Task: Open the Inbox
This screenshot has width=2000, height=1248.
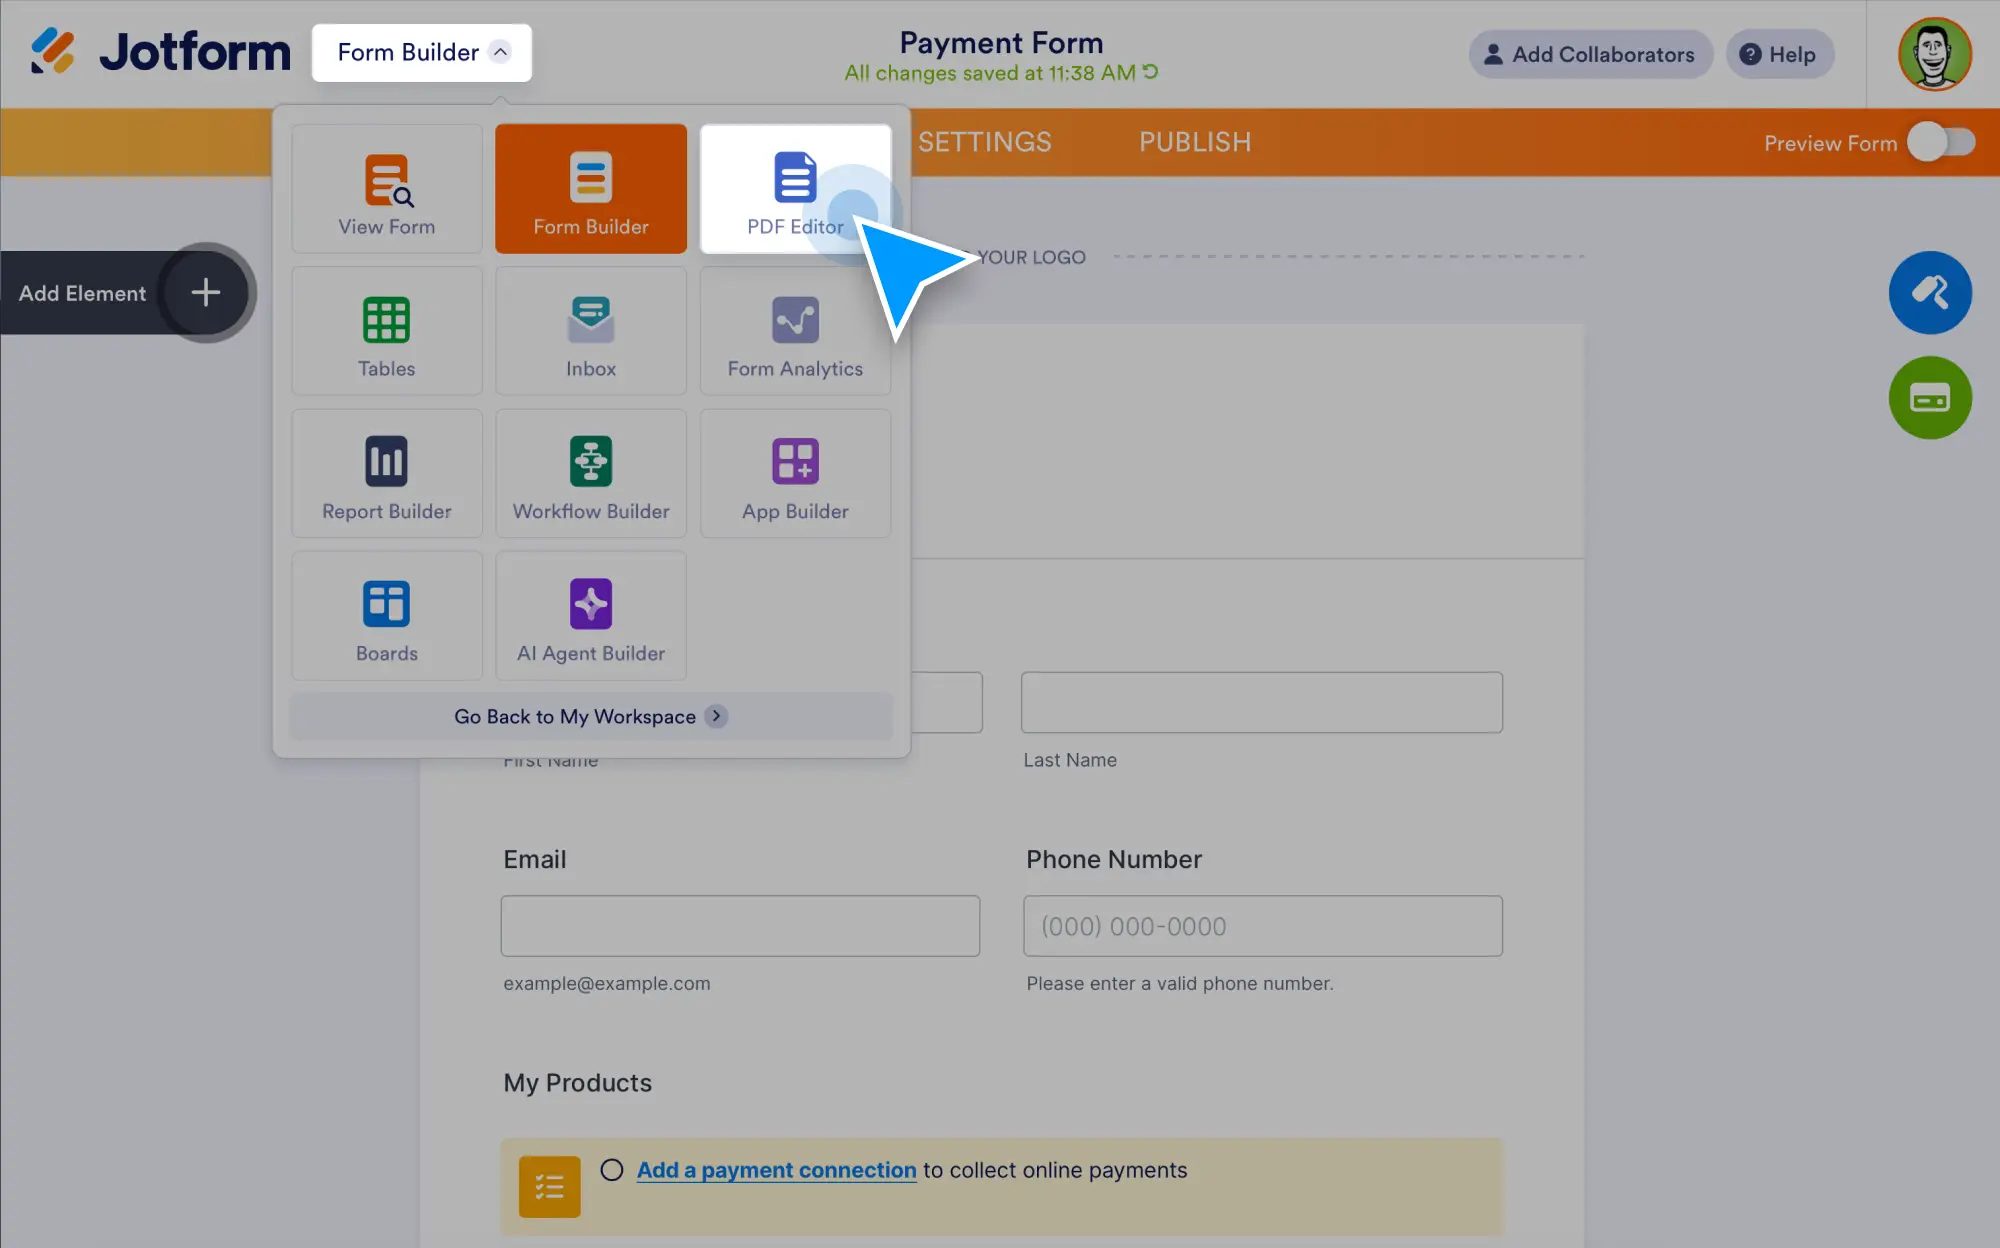Action: tap(590, 330)
